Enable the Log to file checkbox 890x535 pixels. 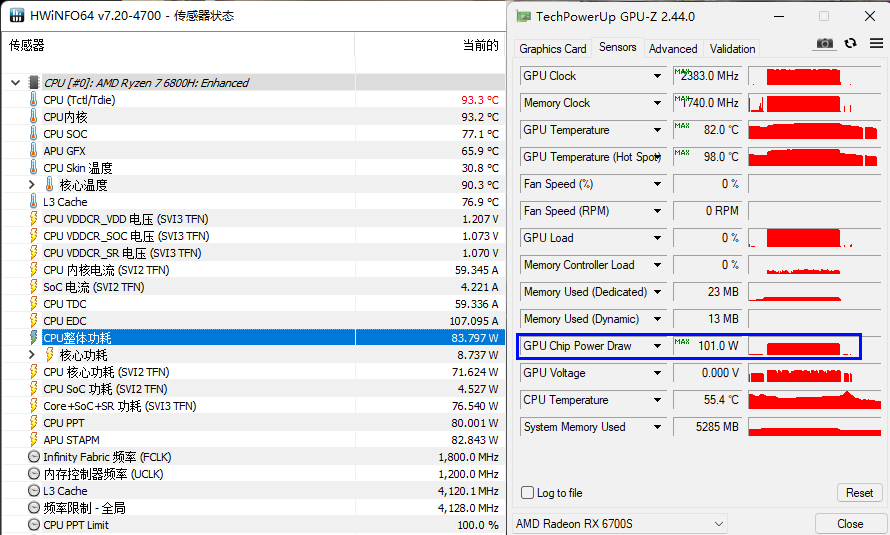coord(528,493)
